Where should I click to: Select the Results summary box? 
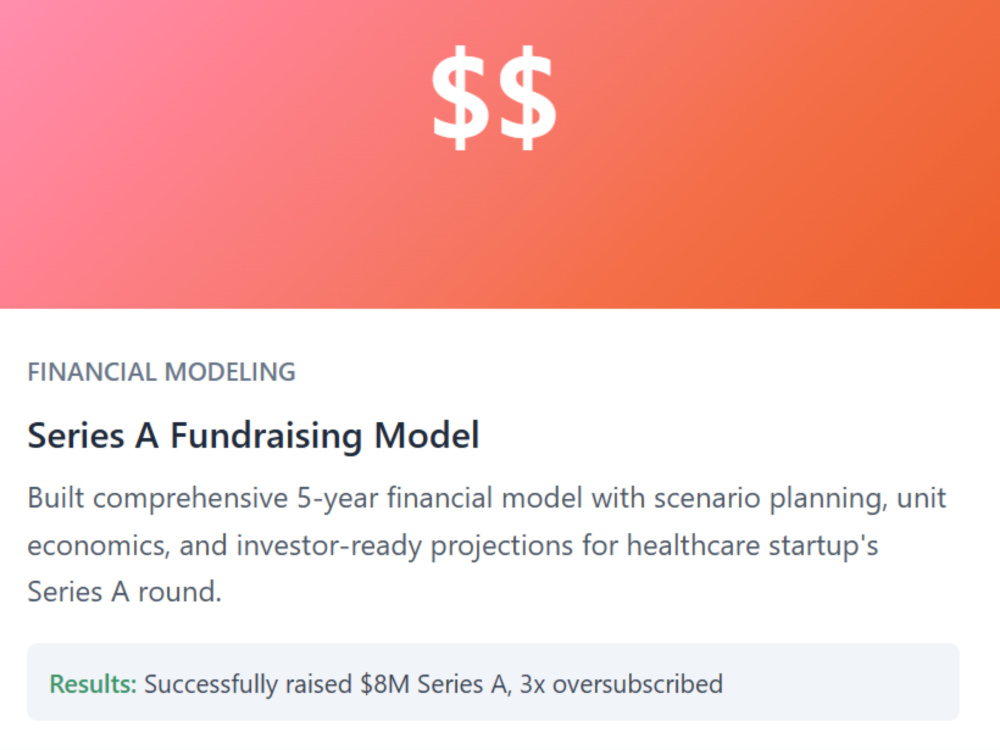(x=493, y=682)
